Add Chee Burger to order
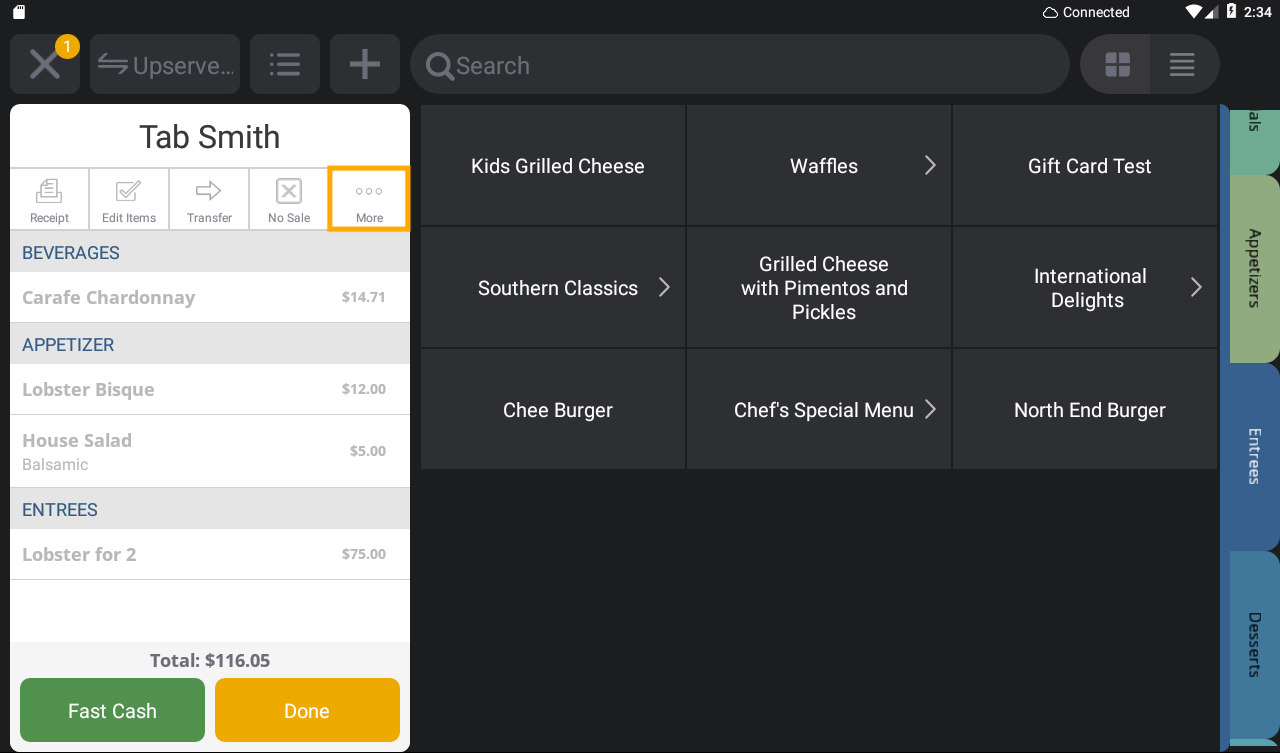Viewport: 1280px width, 753px height. [553, 410]
